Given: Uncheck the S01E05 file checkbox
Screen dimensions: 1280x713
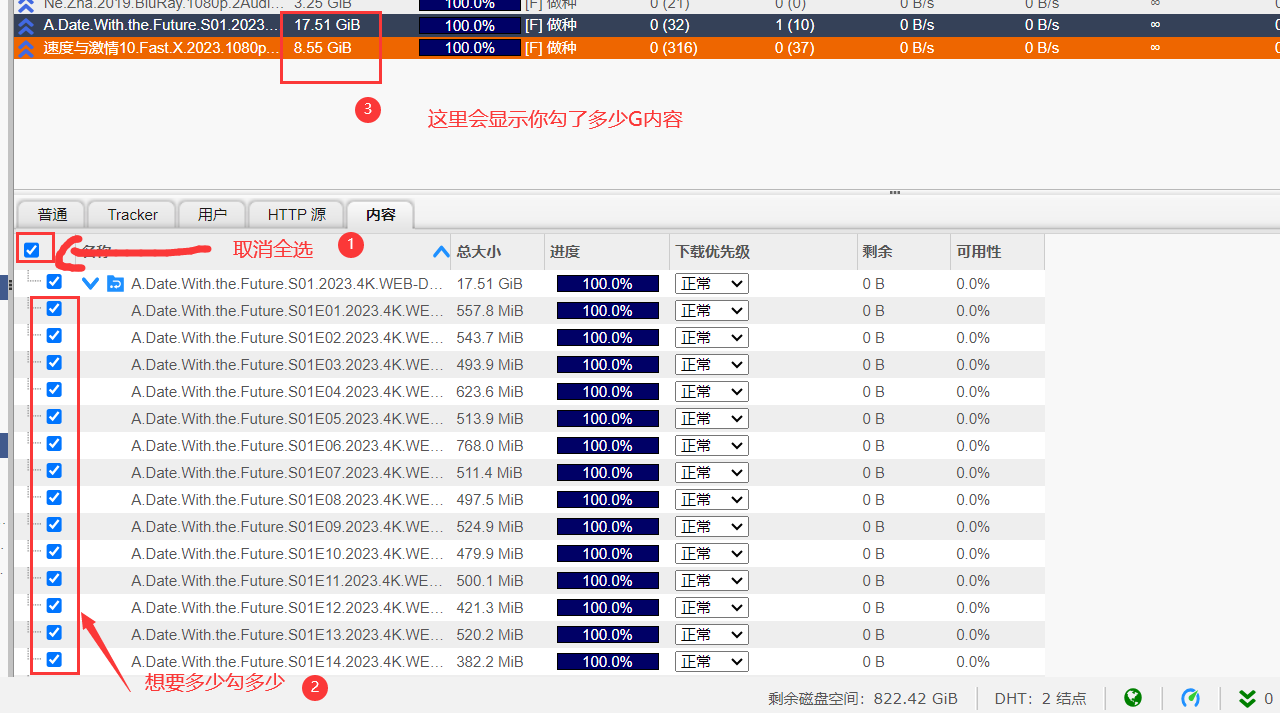Looking at the screenshot, I should click(54, 417).
